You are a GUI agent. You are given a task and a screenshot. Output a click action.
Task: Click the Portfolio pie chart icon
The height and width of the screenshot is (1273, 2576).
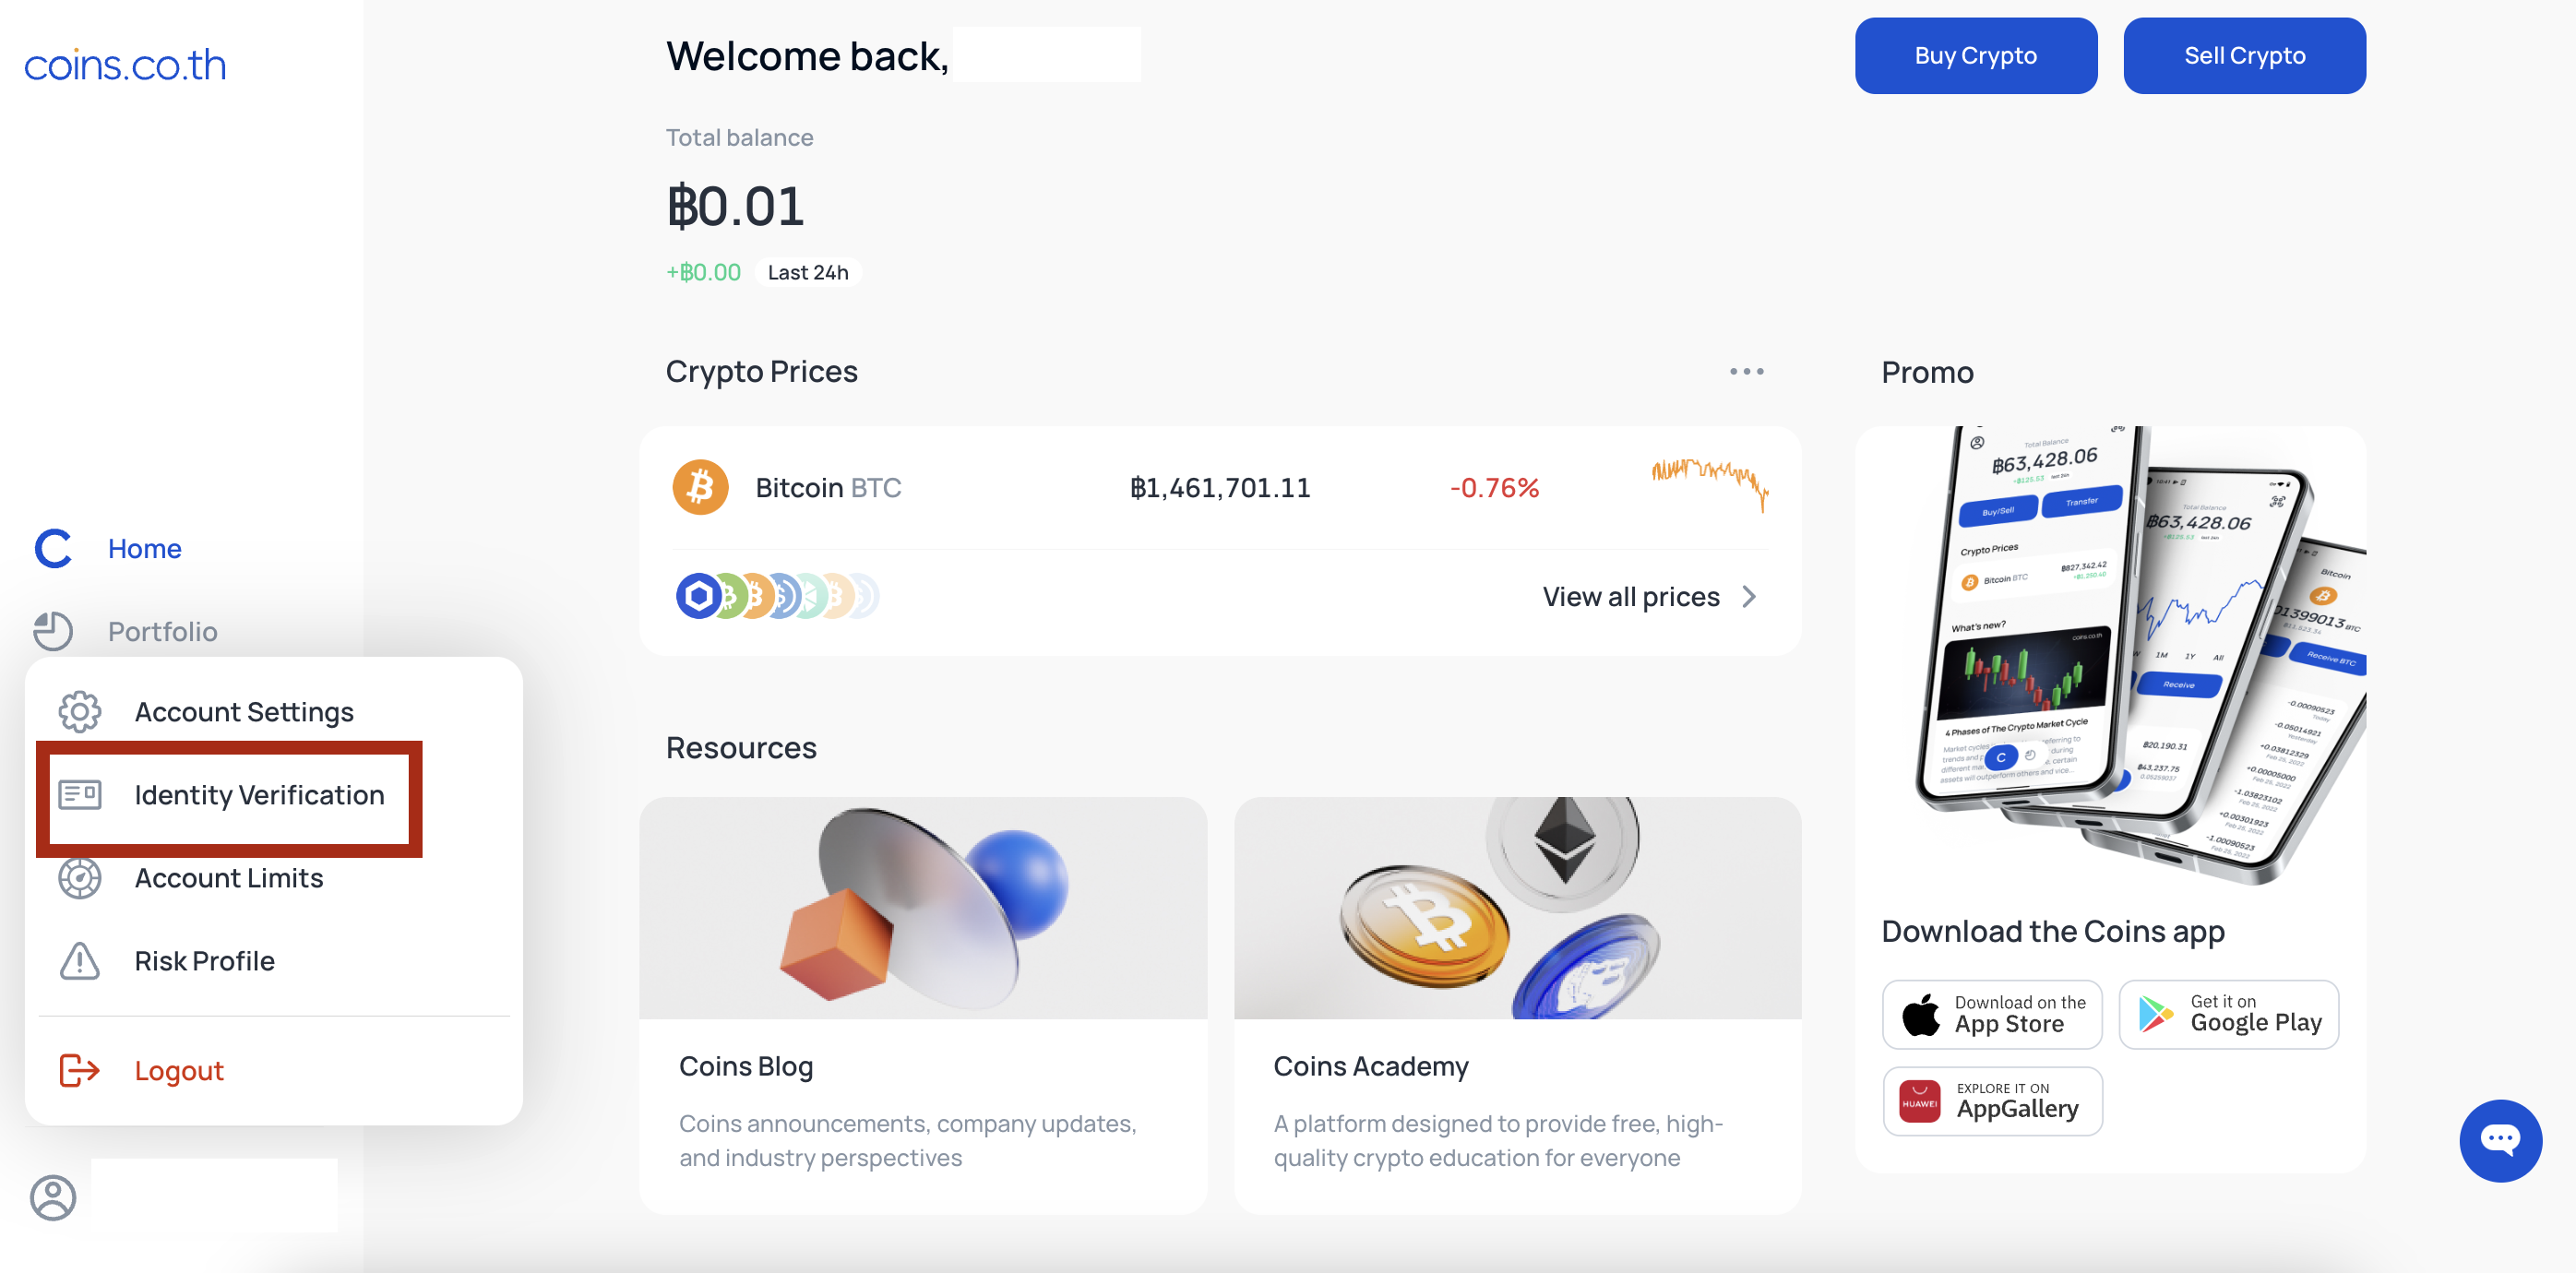tap(53, 631)
